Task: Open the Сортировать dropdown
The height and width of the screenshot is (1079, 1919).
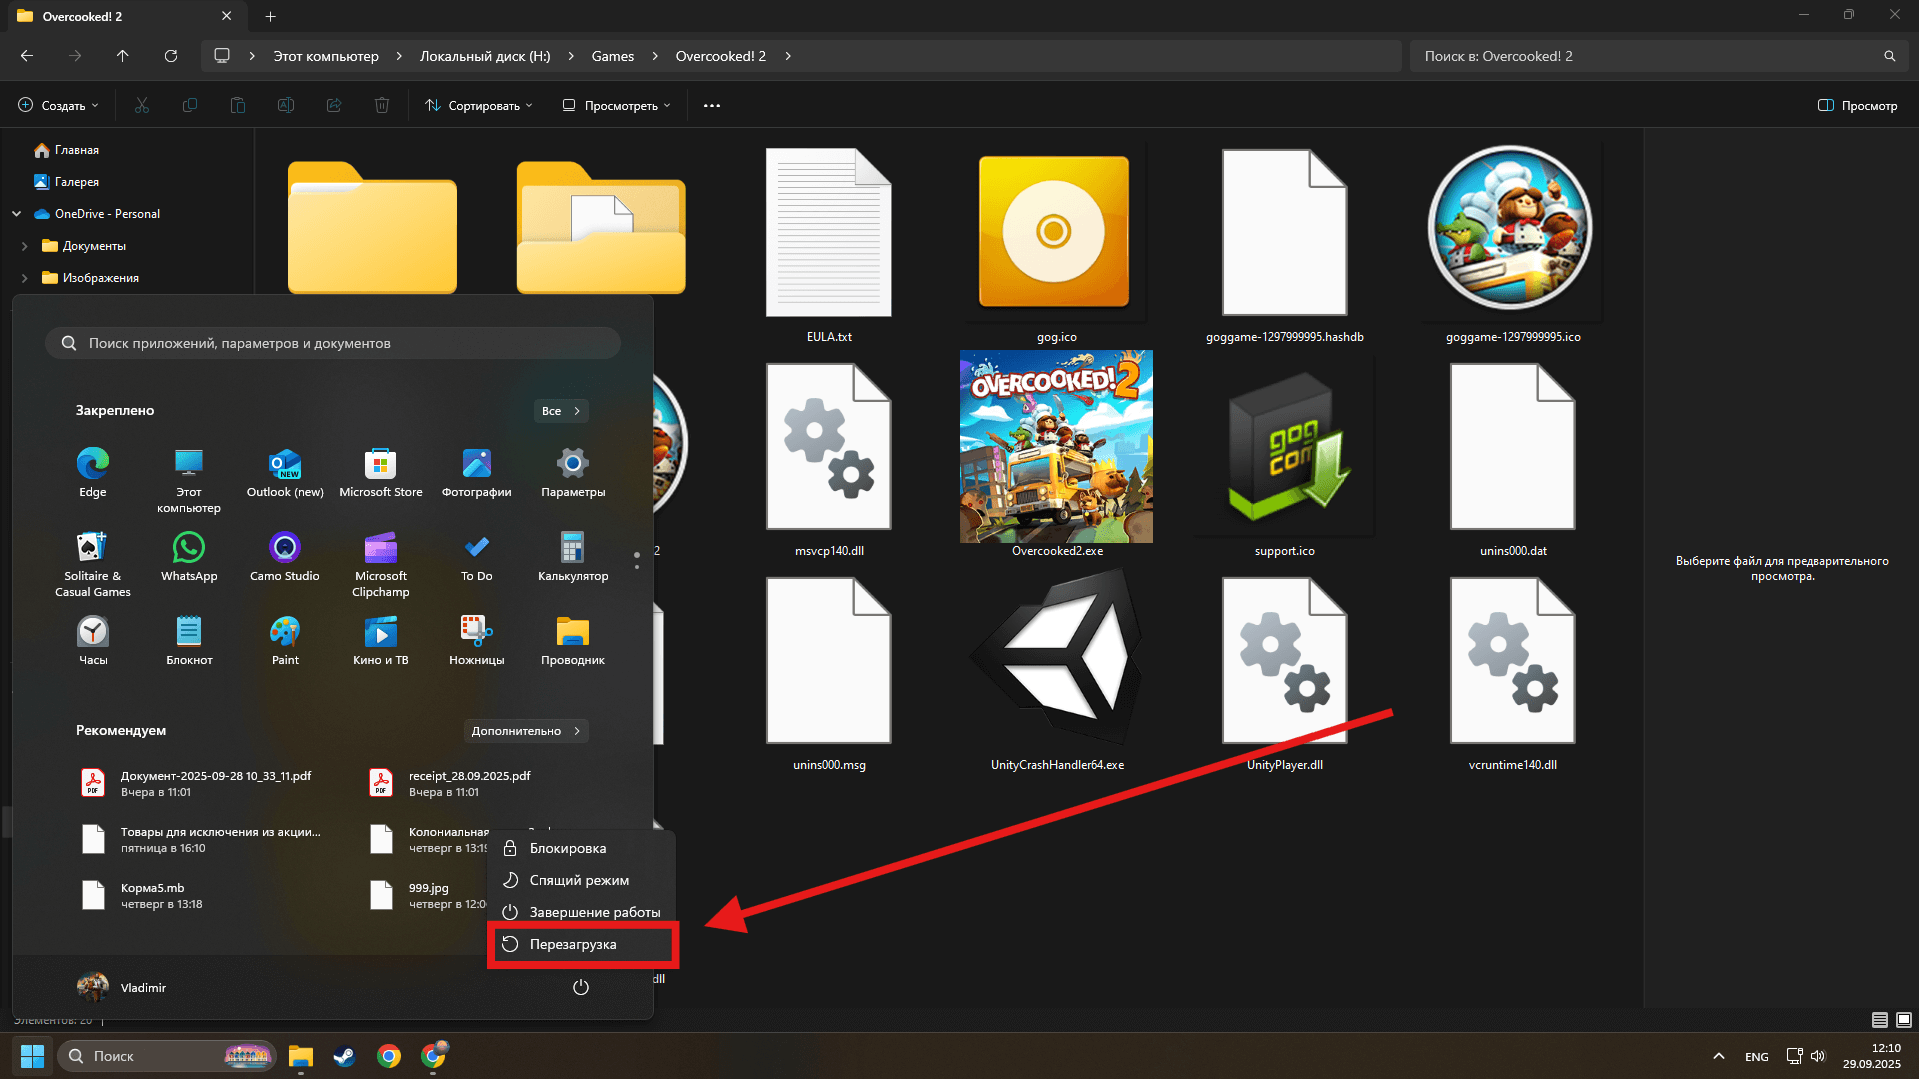Action: [479, 106]
